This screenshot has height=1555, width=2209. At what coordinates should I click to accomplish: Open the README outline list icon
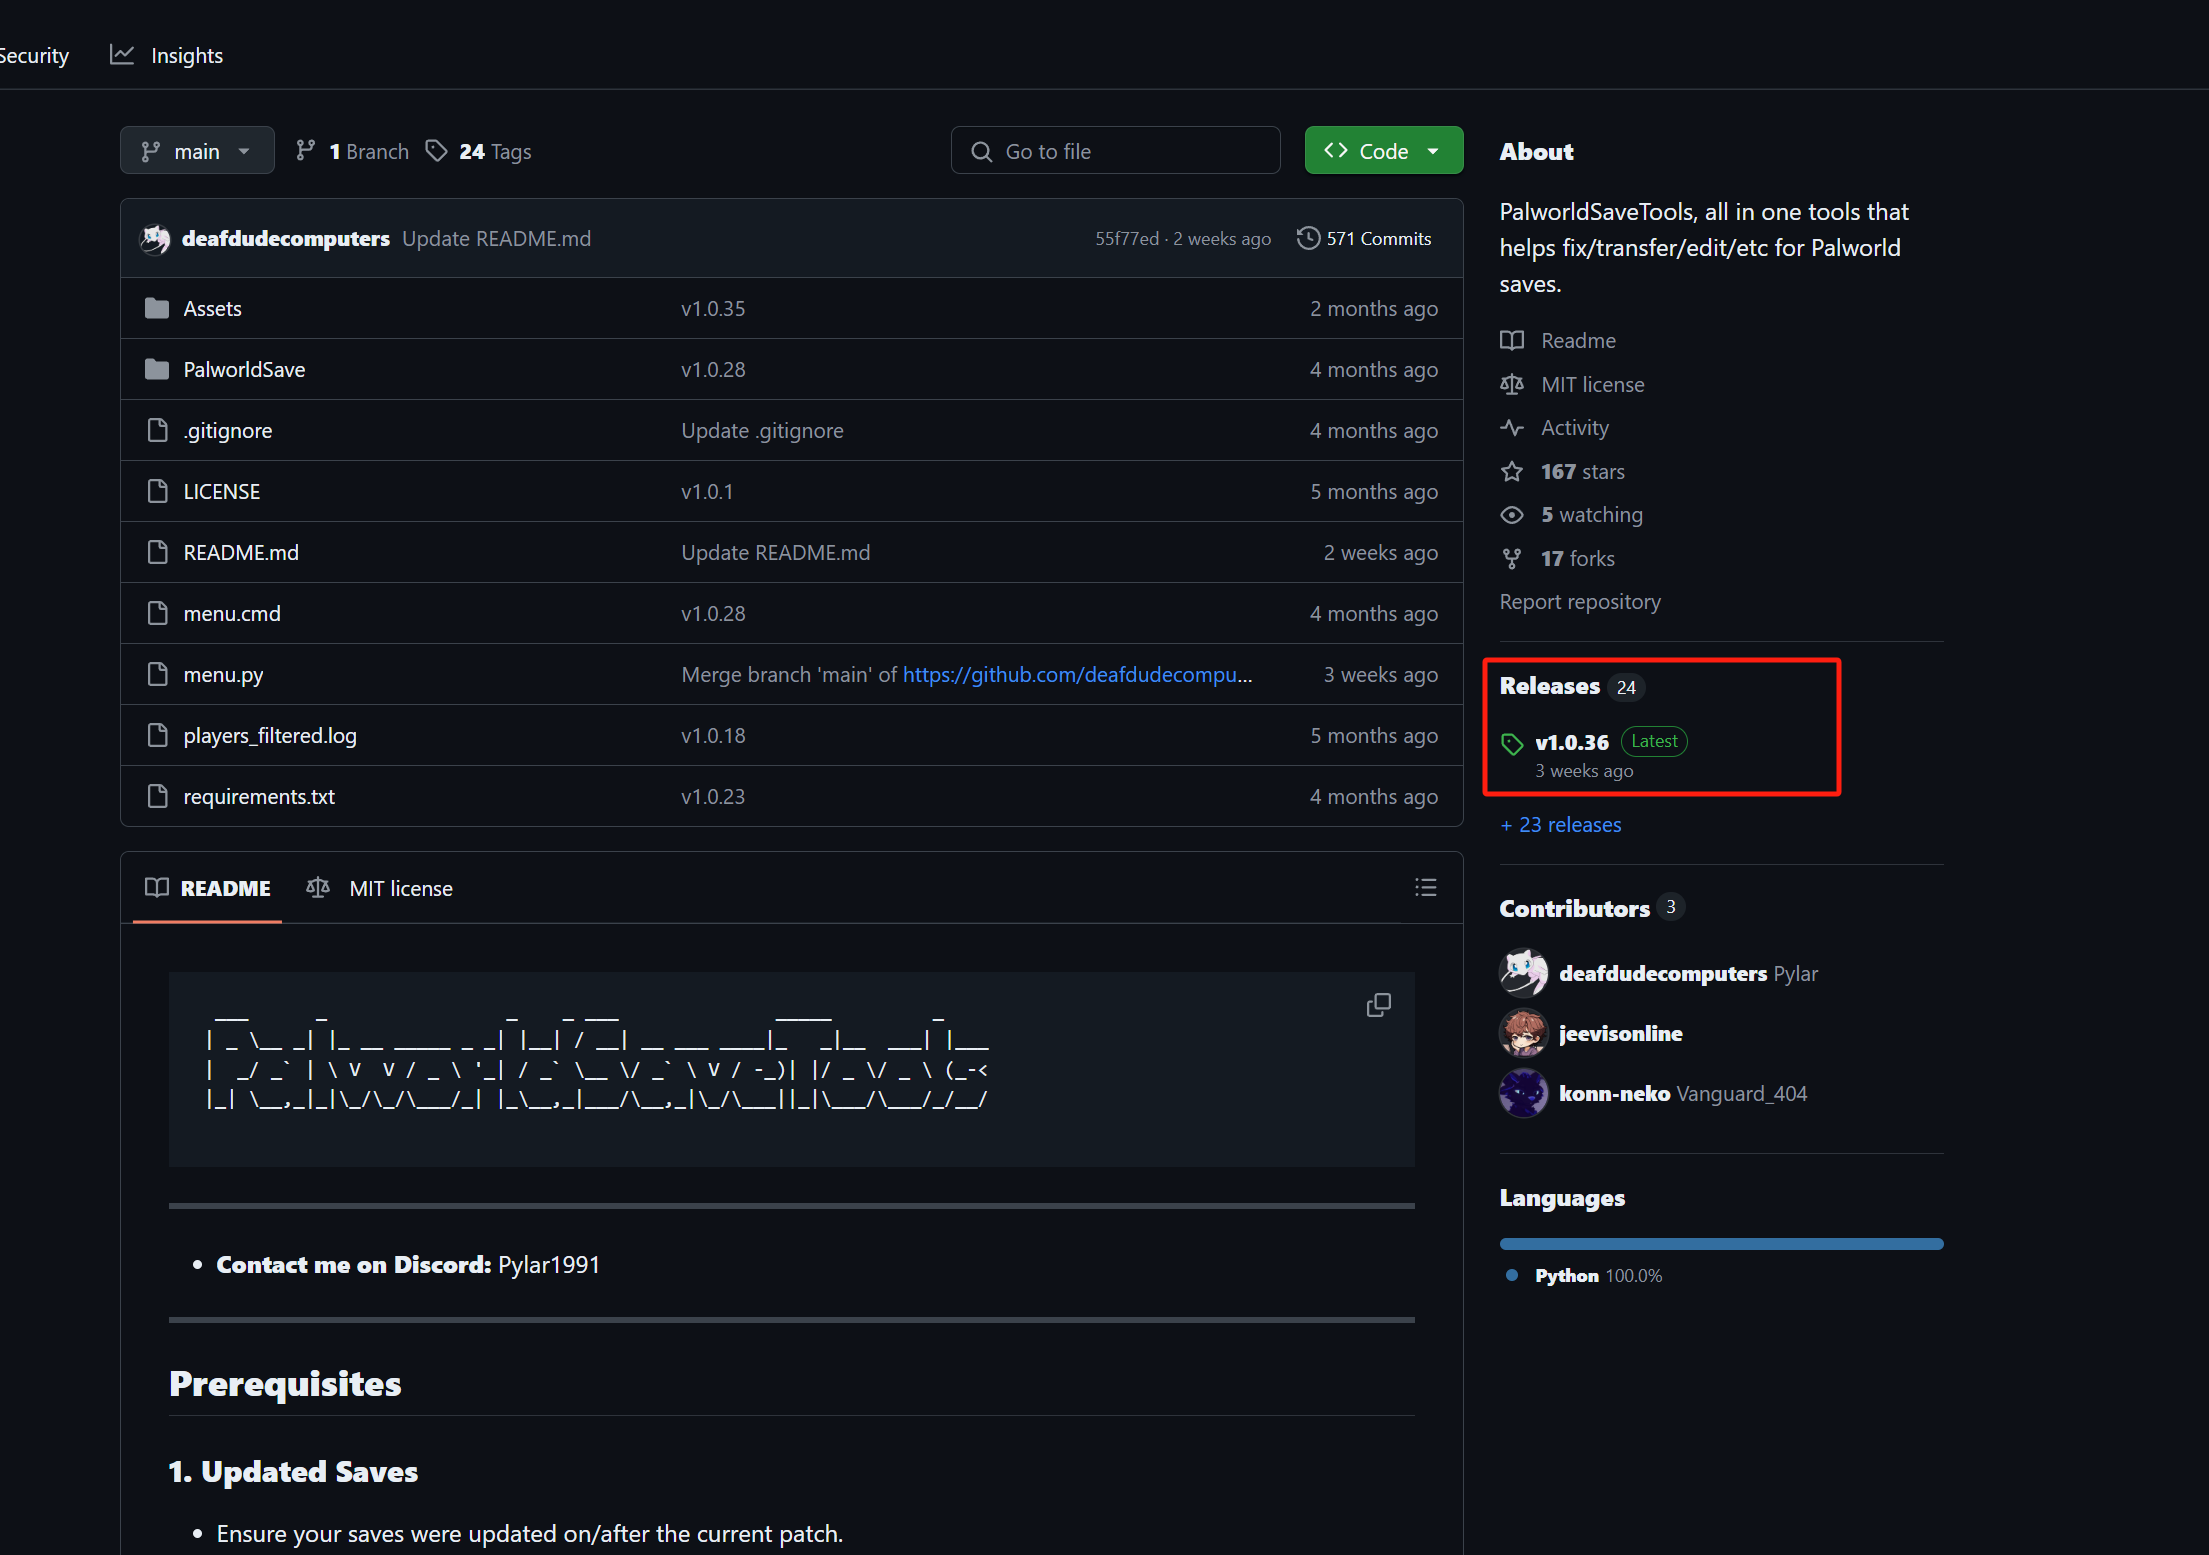click(1425, 887)
